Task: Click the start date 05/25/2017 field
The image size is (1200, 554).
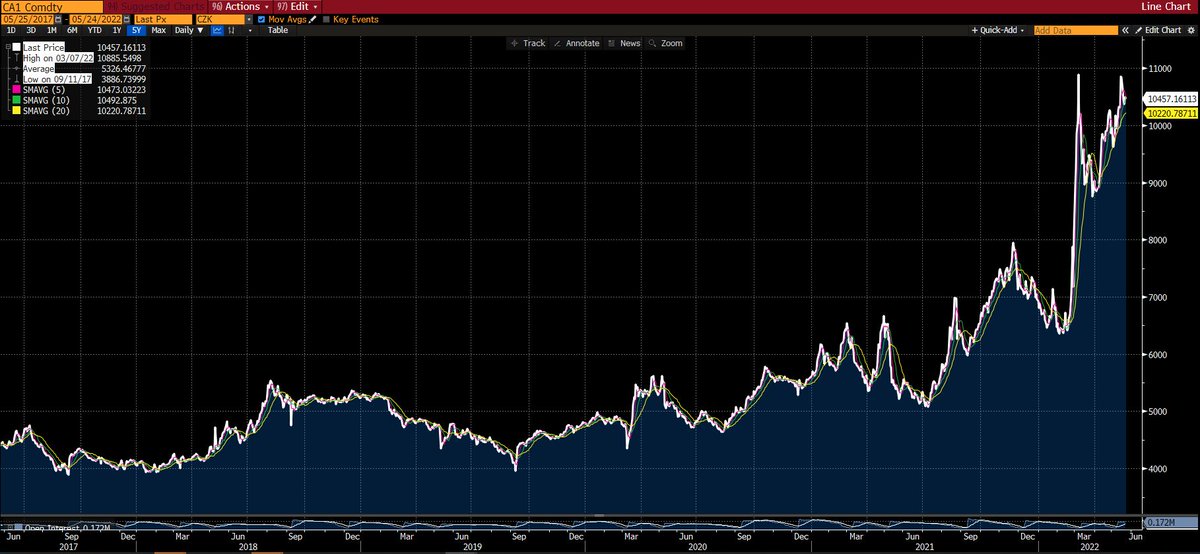Action: pyautogui.click(x=27, y=19)
